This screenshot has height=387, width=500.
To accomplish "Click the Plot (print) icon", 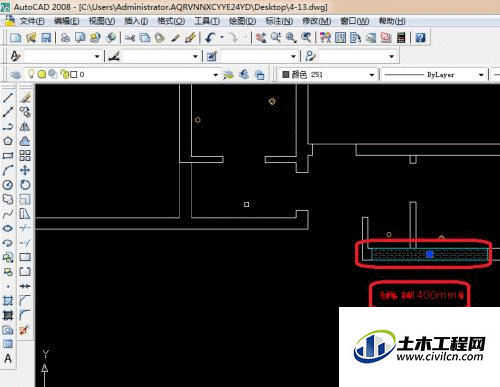I will click(x=65, y=37).
